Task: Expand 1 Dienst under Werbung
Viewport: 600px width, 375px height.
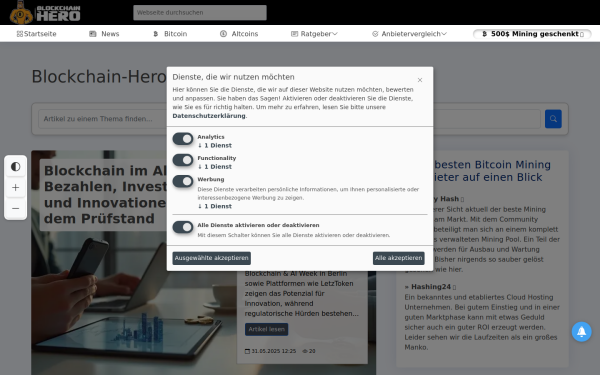Action: click(215, 206)
